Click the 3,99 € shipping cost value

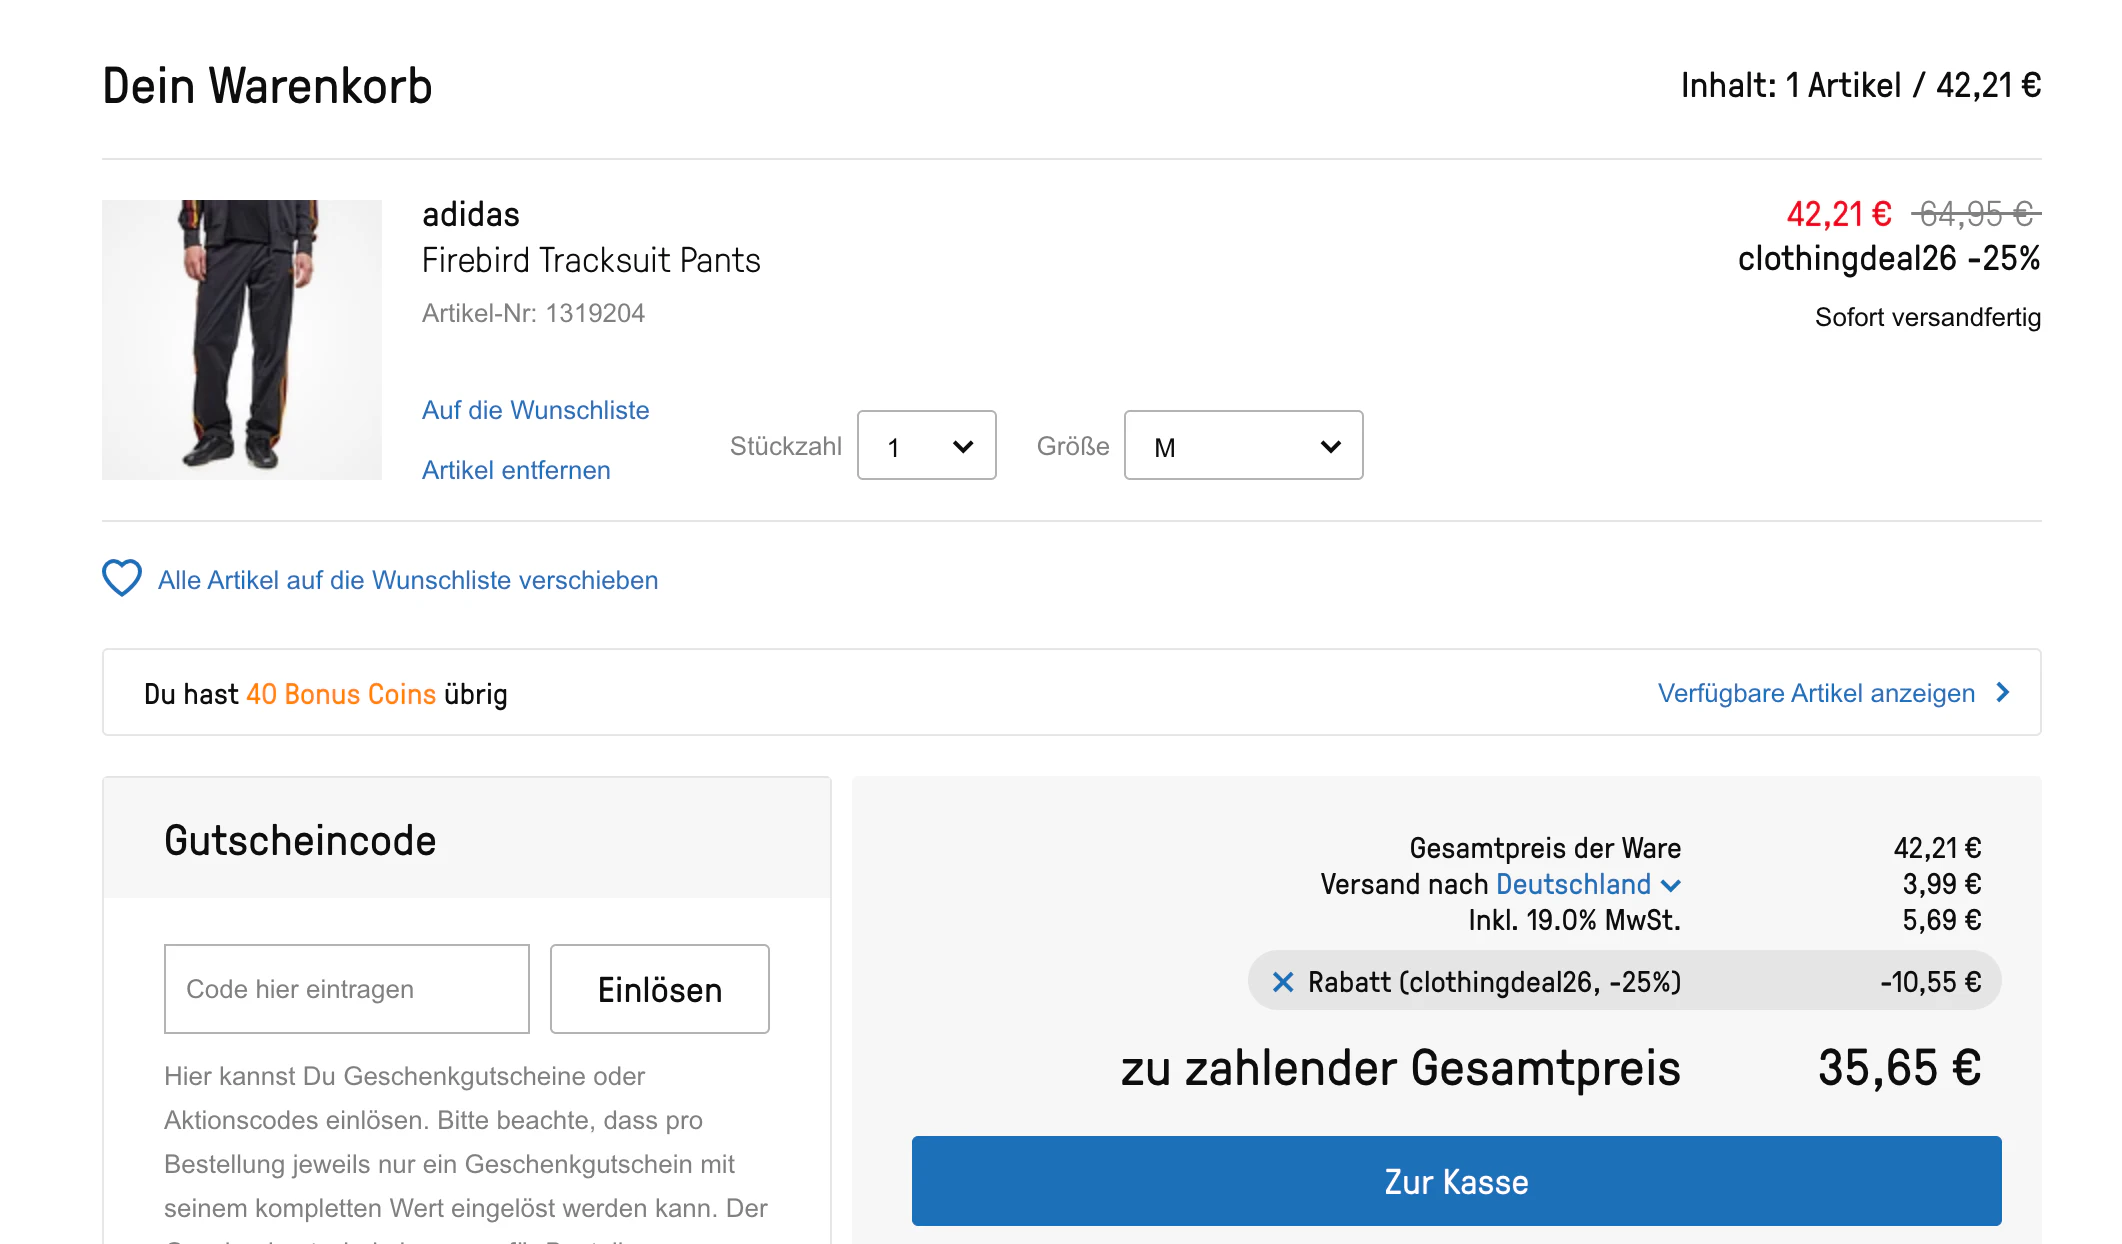coord(1941,884)
